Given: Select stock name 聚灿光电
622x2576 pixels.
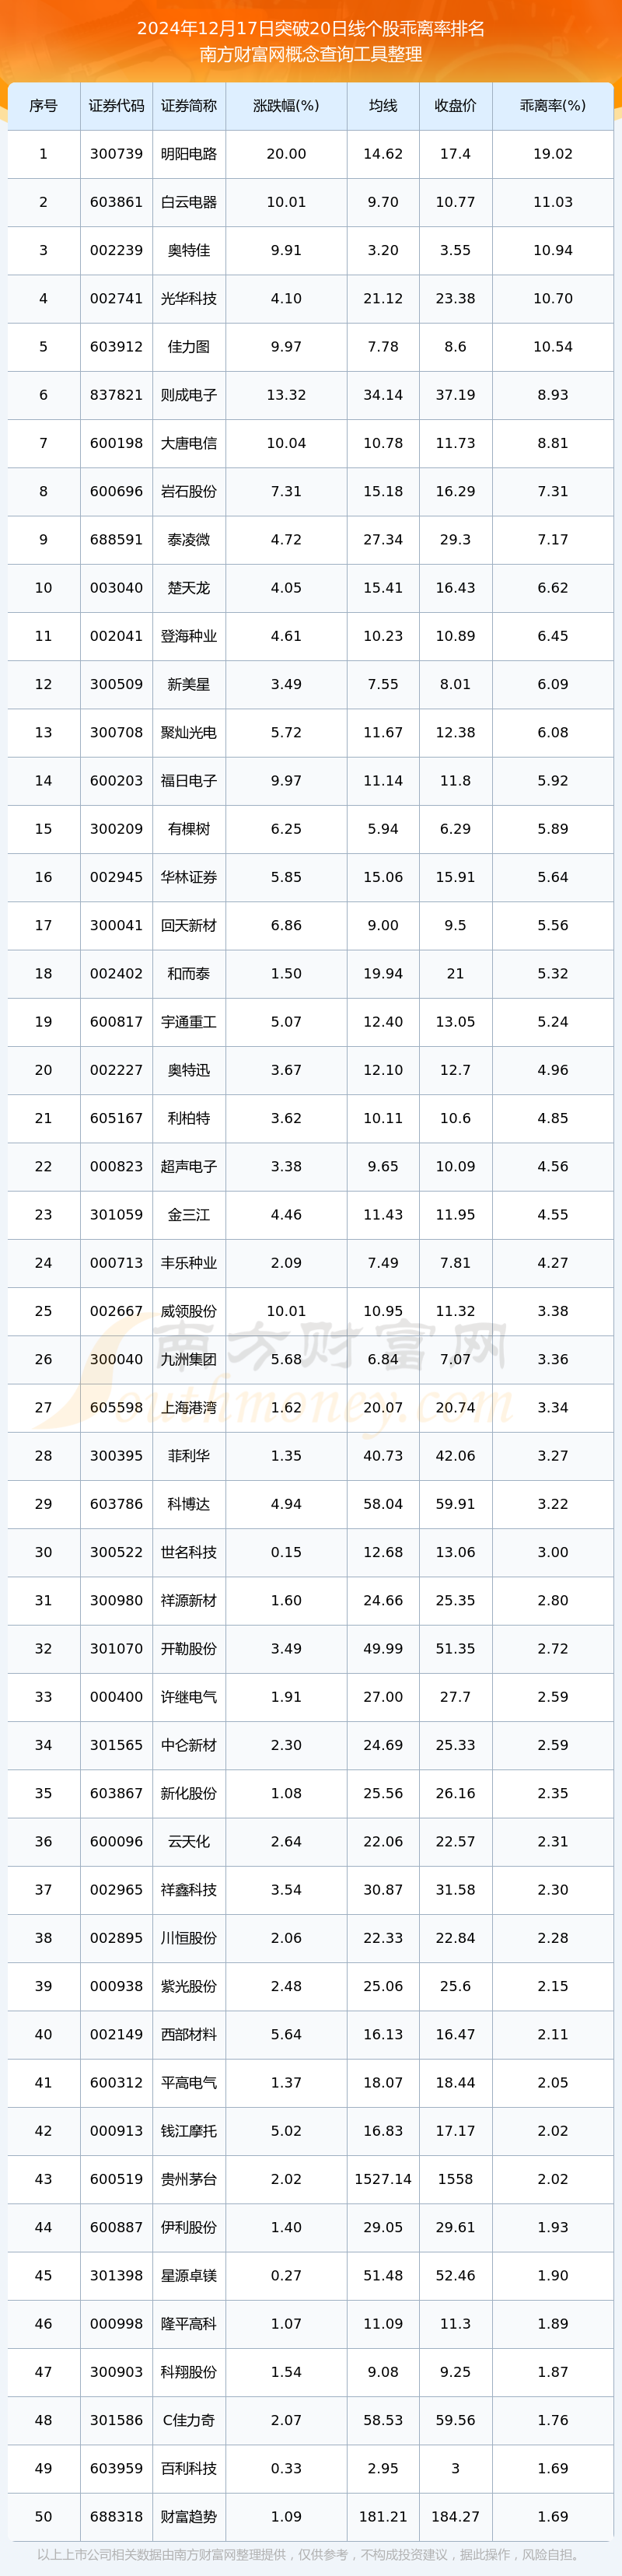Looking at the screenshot, I should (x=189, y=733).
